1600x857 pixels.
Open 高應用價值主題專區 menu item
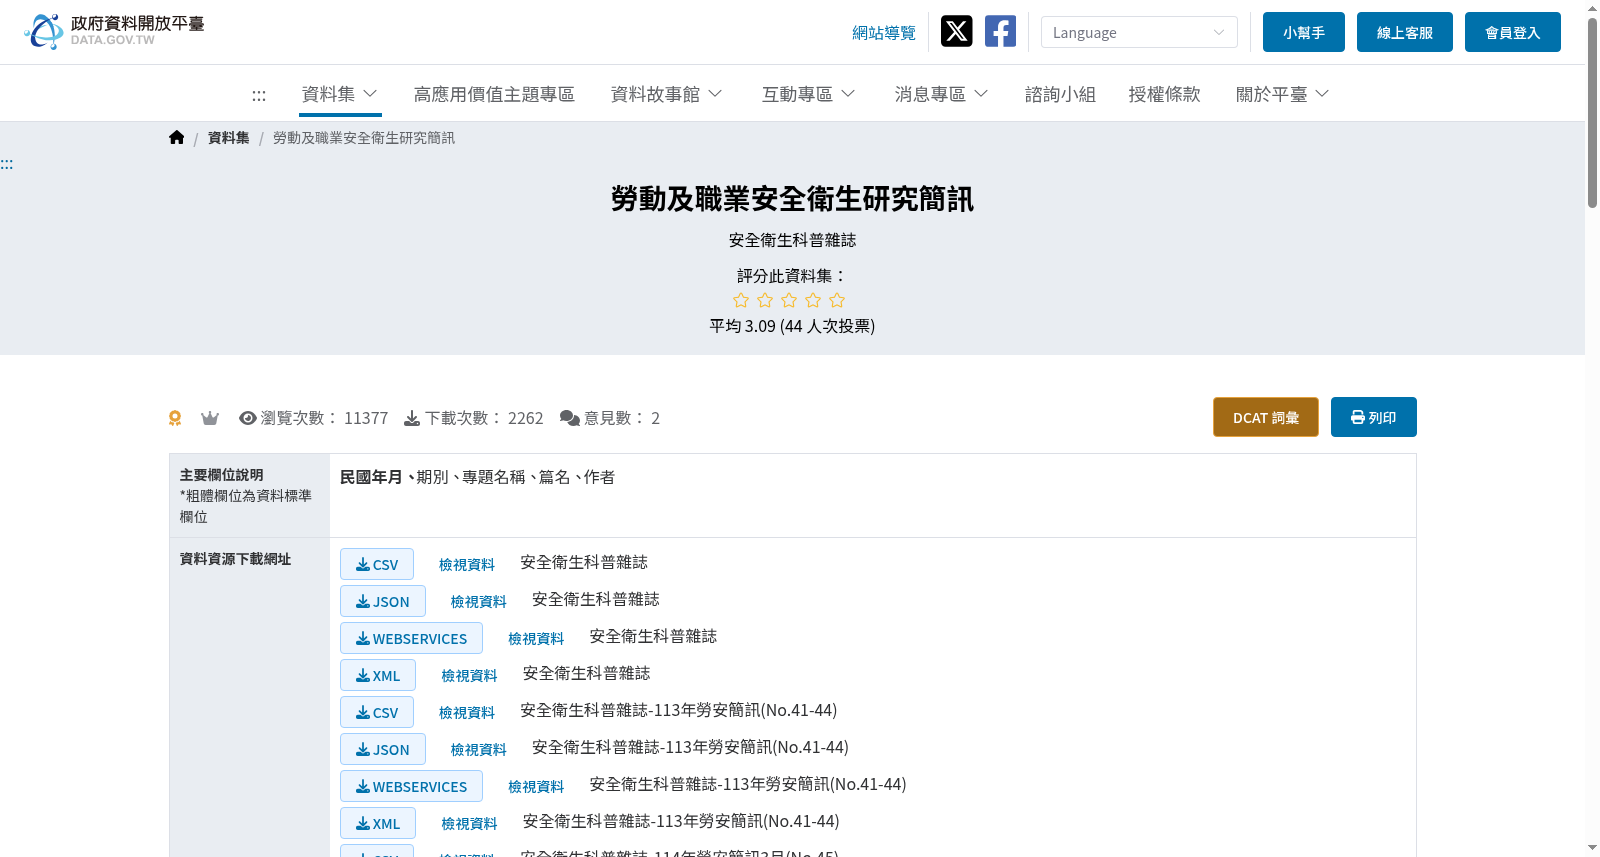494,94
